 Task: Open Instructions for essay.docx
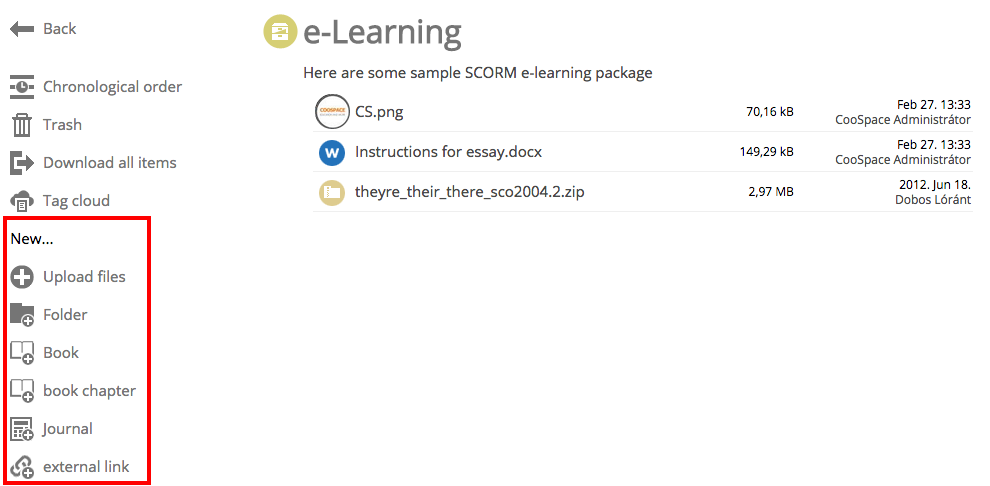pyautogui.click(x=448, y=152)
